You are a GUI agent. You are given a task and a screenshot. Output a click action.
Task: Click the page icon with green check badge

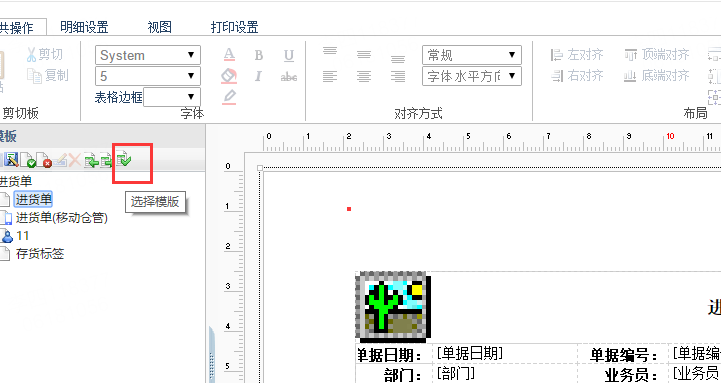click(x=29, y=160)
